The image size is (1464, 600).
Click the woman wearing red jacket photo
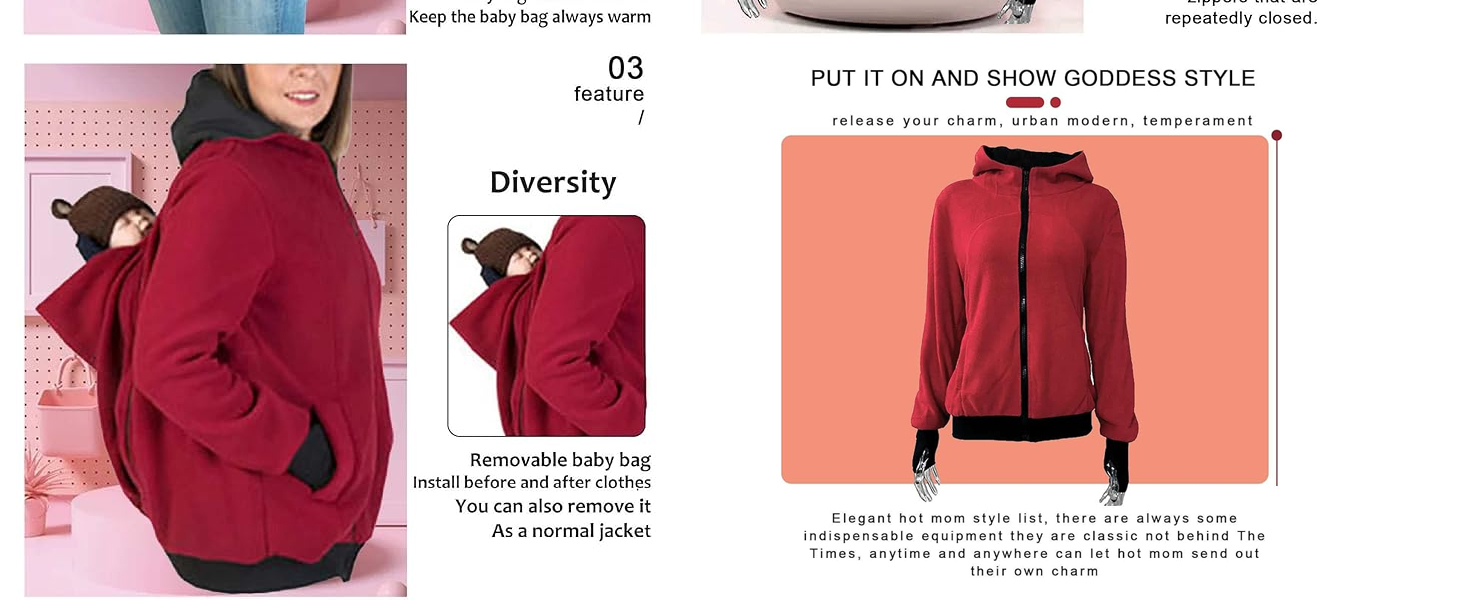point(215,330)
